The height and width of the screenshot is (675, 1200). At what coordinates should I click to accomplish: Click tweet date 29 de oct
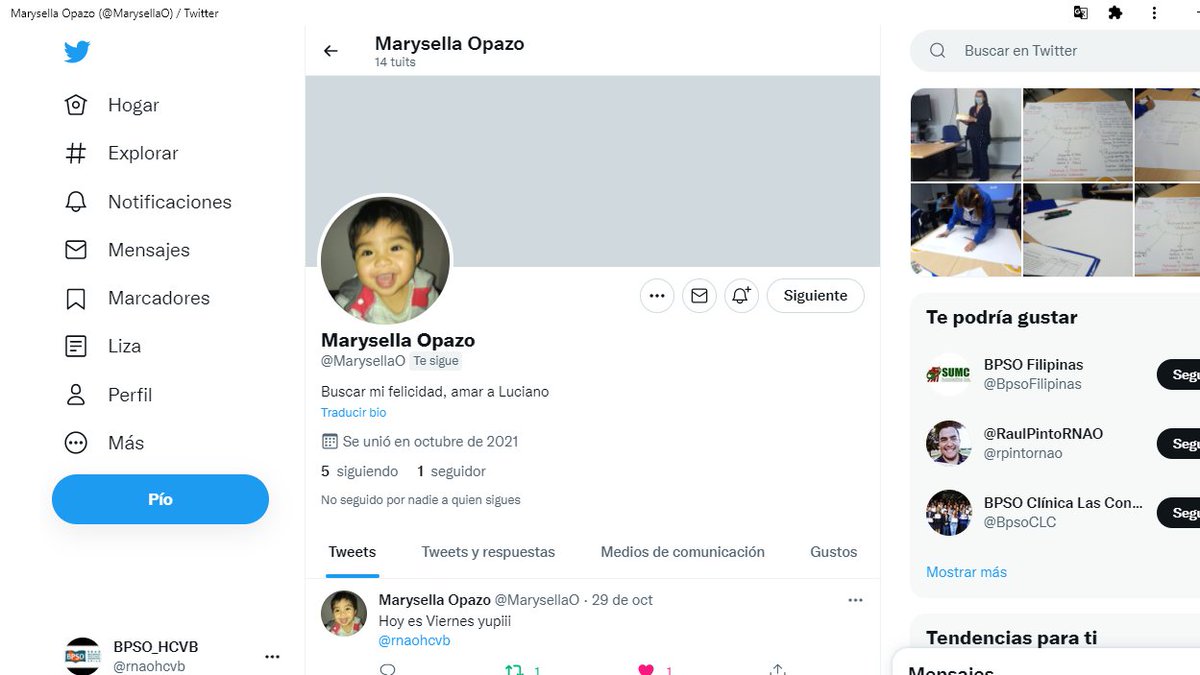[x=622, y=600]
